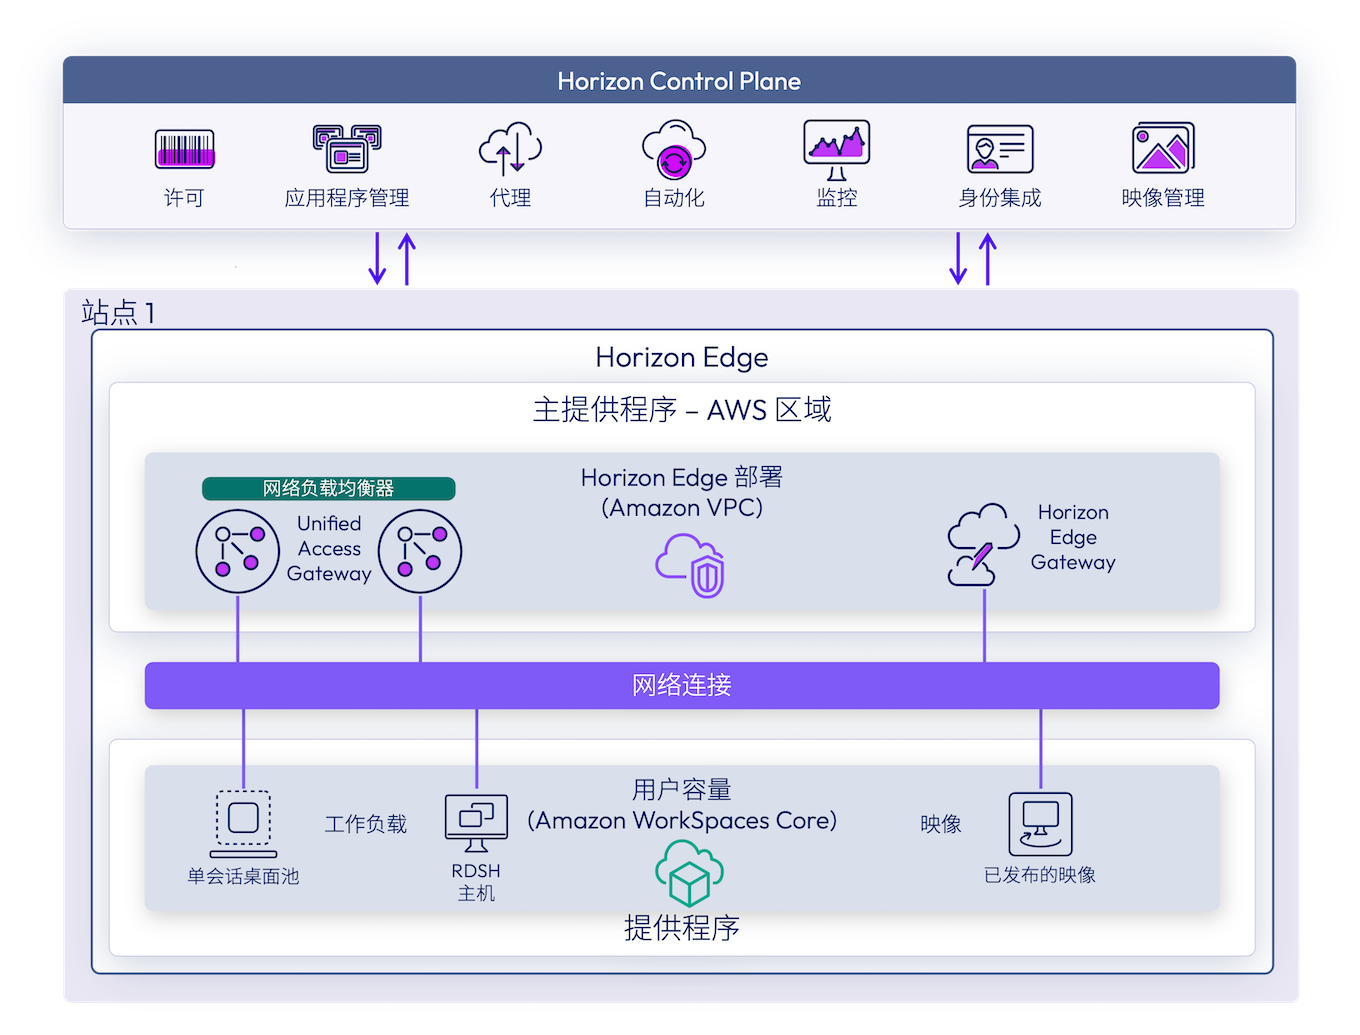Select the 自动化 cloud sync icon
This screenshot has width=1360, height=1035.
tap(674, 150)
